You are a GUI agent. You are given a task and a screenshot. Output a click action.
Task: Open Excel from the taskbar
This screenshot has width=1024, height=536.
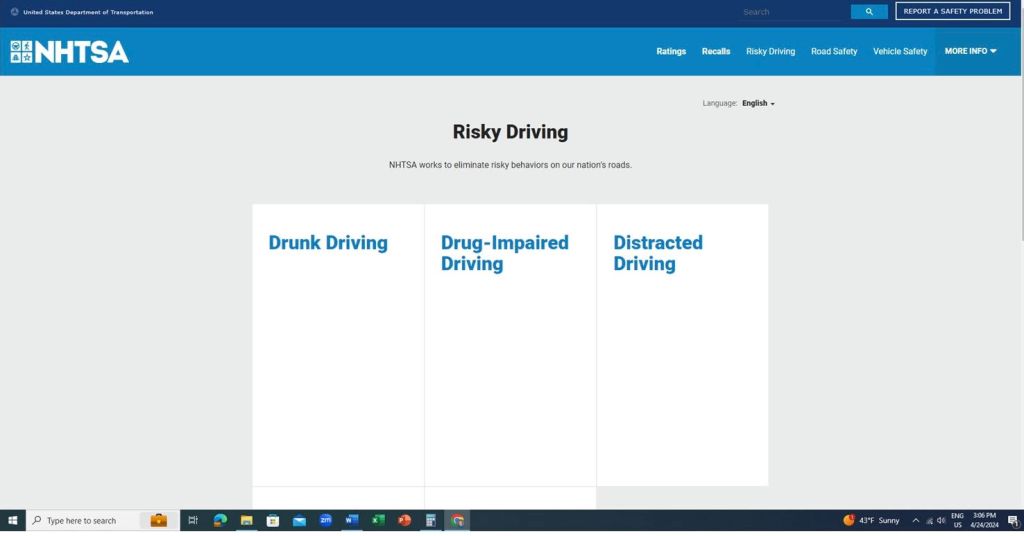(x=378, y=520)
